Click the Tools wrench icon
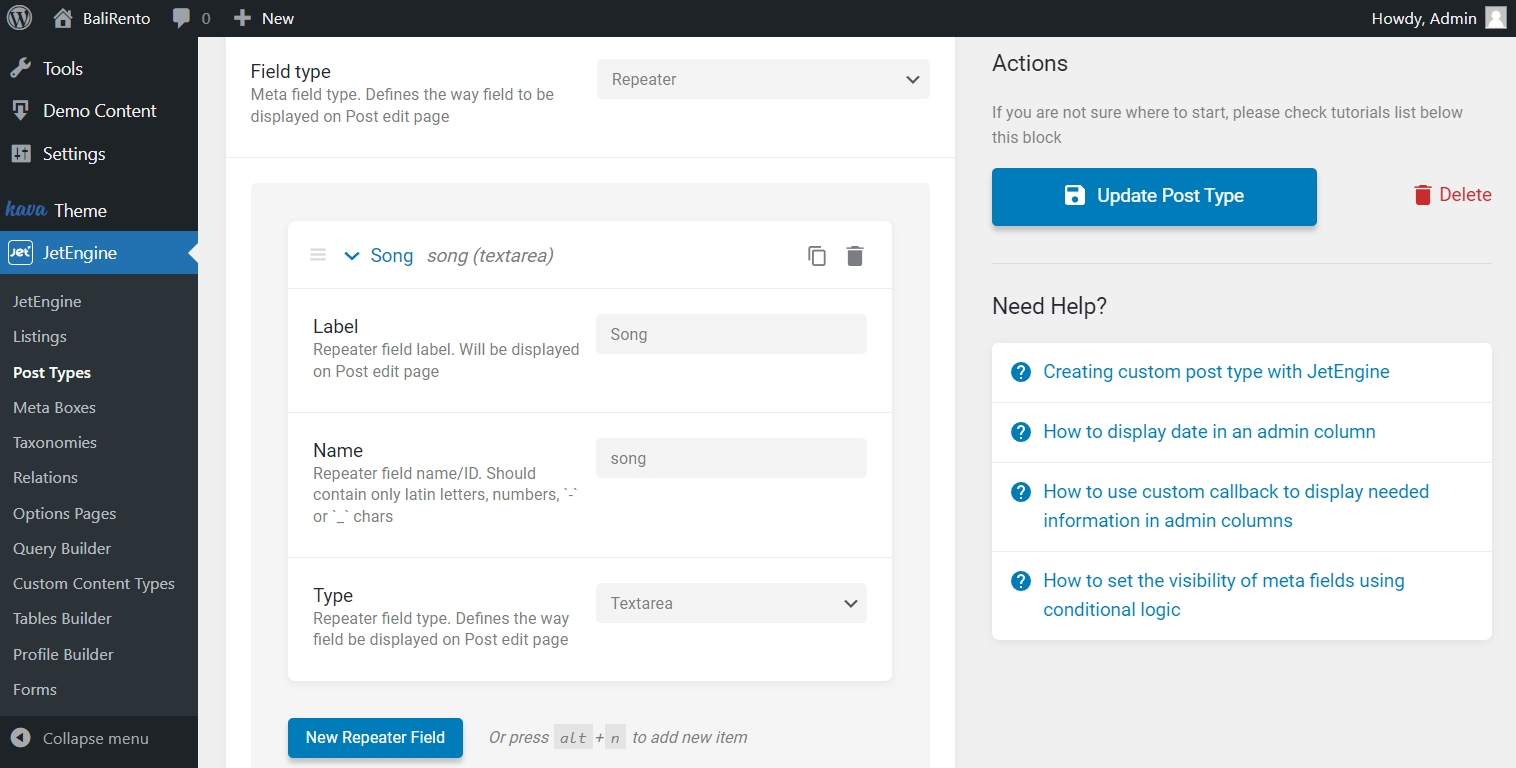Viewport: 1516px width, 768px height. [x=20, y=69]
